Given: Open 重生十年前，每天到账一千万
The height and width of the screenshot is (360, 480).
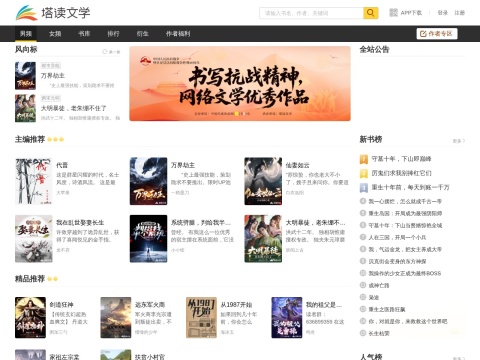Looking at the screenshot, I should pos(410,188).
